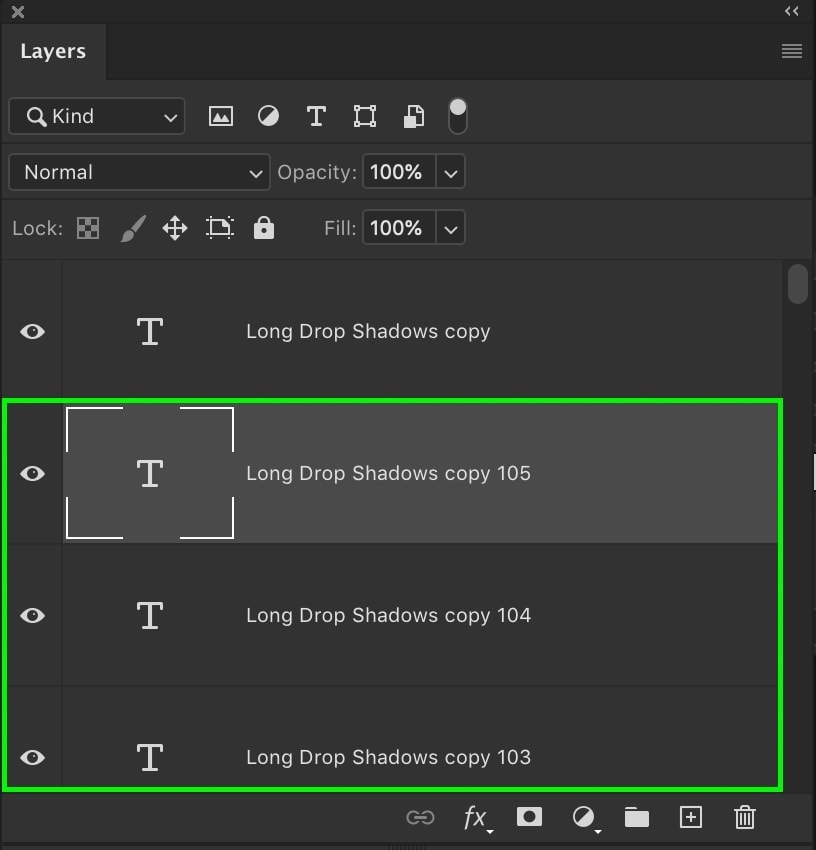816x850 pixels.
Task: Open the Normal blend mode dropdown
Action: click(139, 172)
